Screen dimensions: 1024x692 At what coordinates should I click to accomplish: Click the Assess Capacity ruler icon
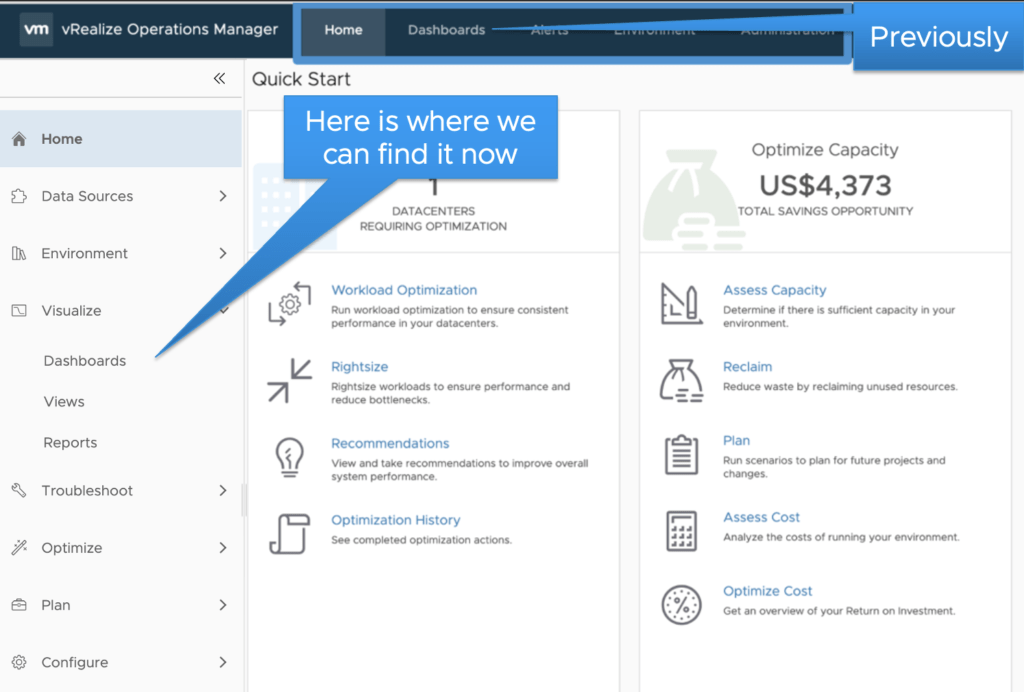pos(681,304)
